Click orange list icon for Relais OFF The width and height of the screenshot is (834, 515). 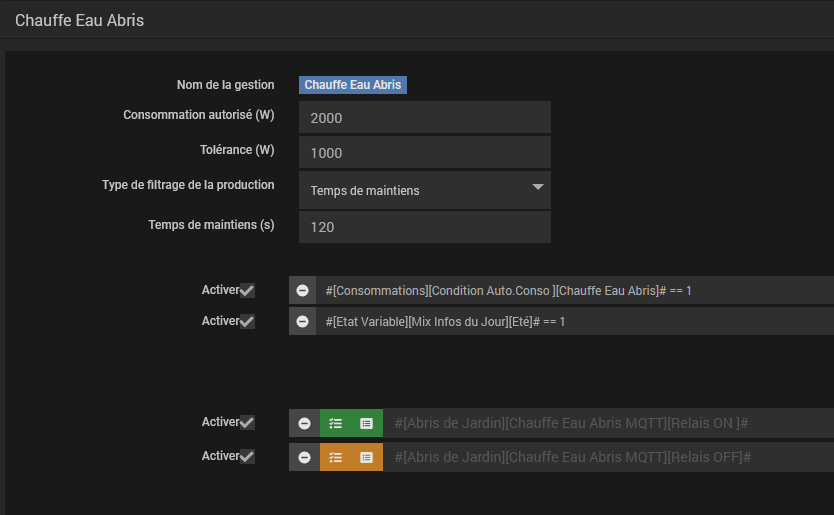coord(367,457)
